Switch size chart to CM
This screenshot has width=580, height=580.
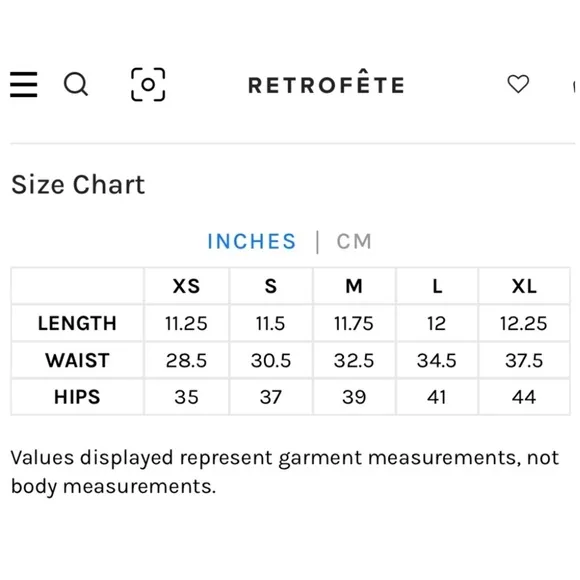click(354, 242)
